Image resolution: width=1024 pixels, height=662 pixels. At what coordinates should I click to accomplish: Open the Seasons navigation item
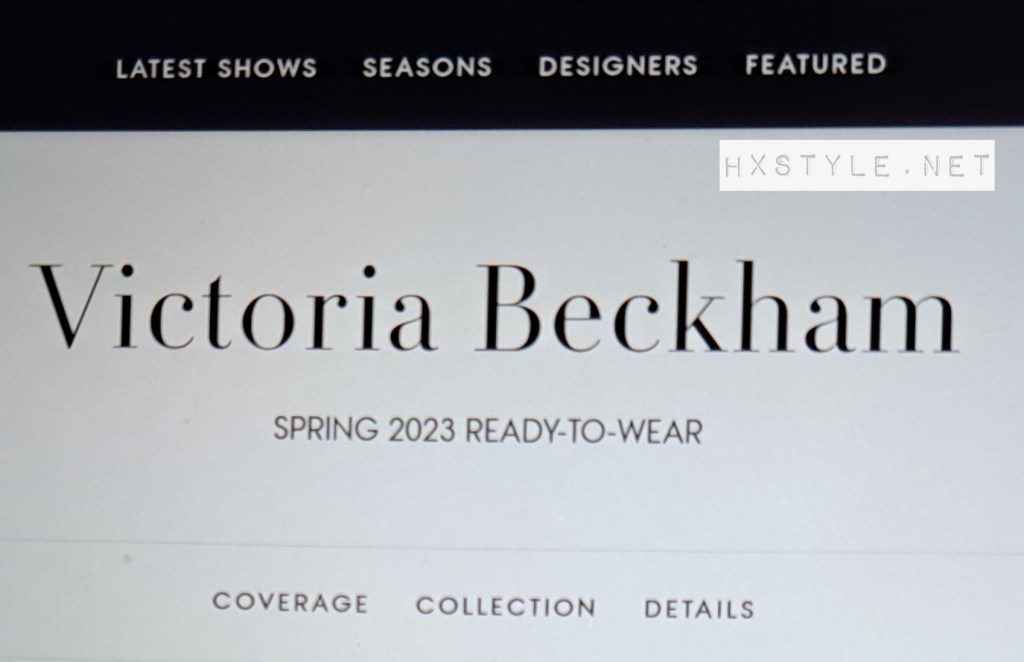pyautogui.click(x=427, y=67)
